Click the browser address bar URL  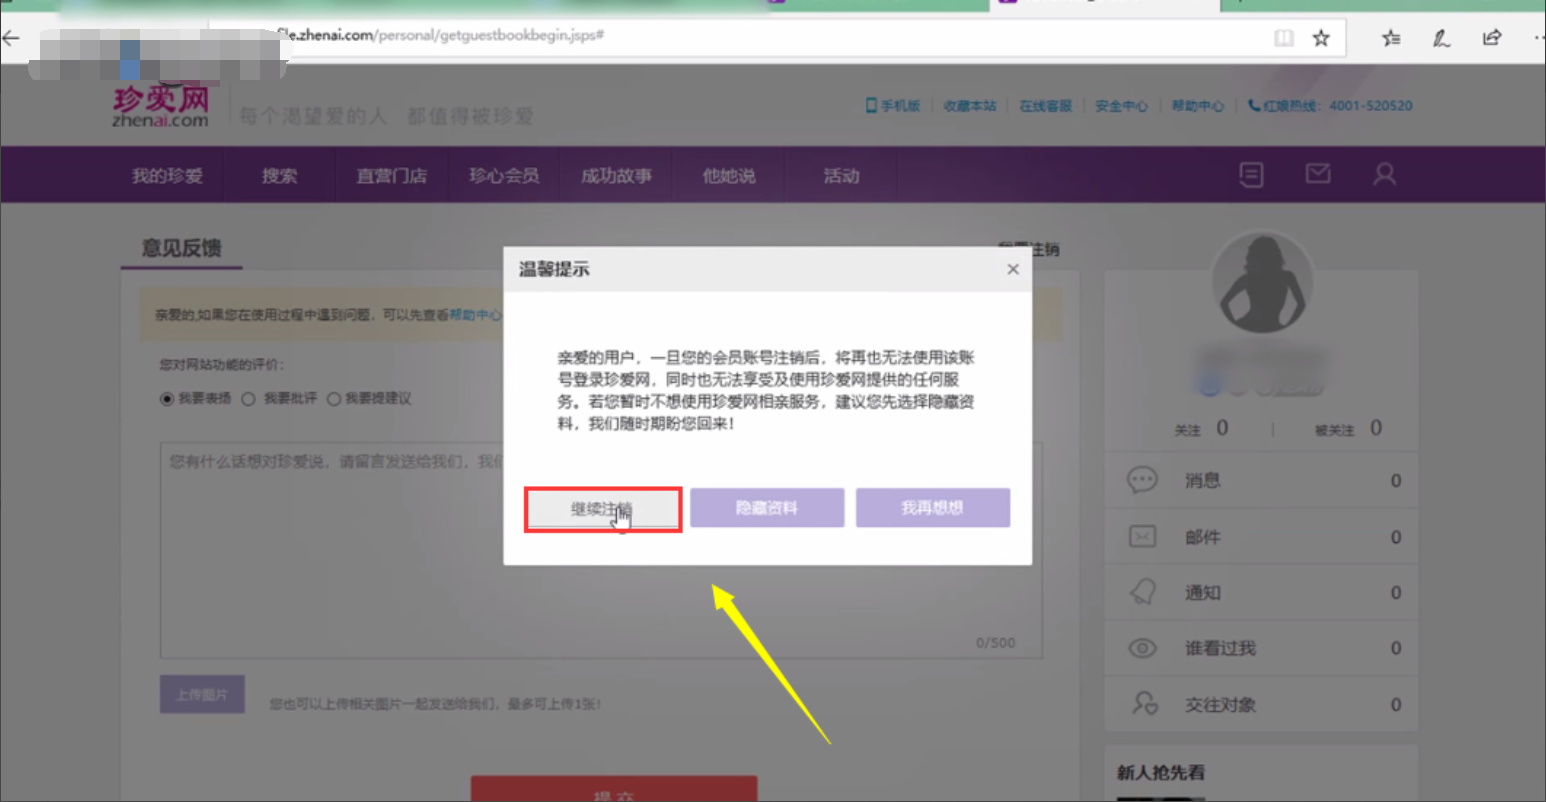click(440, 36)
